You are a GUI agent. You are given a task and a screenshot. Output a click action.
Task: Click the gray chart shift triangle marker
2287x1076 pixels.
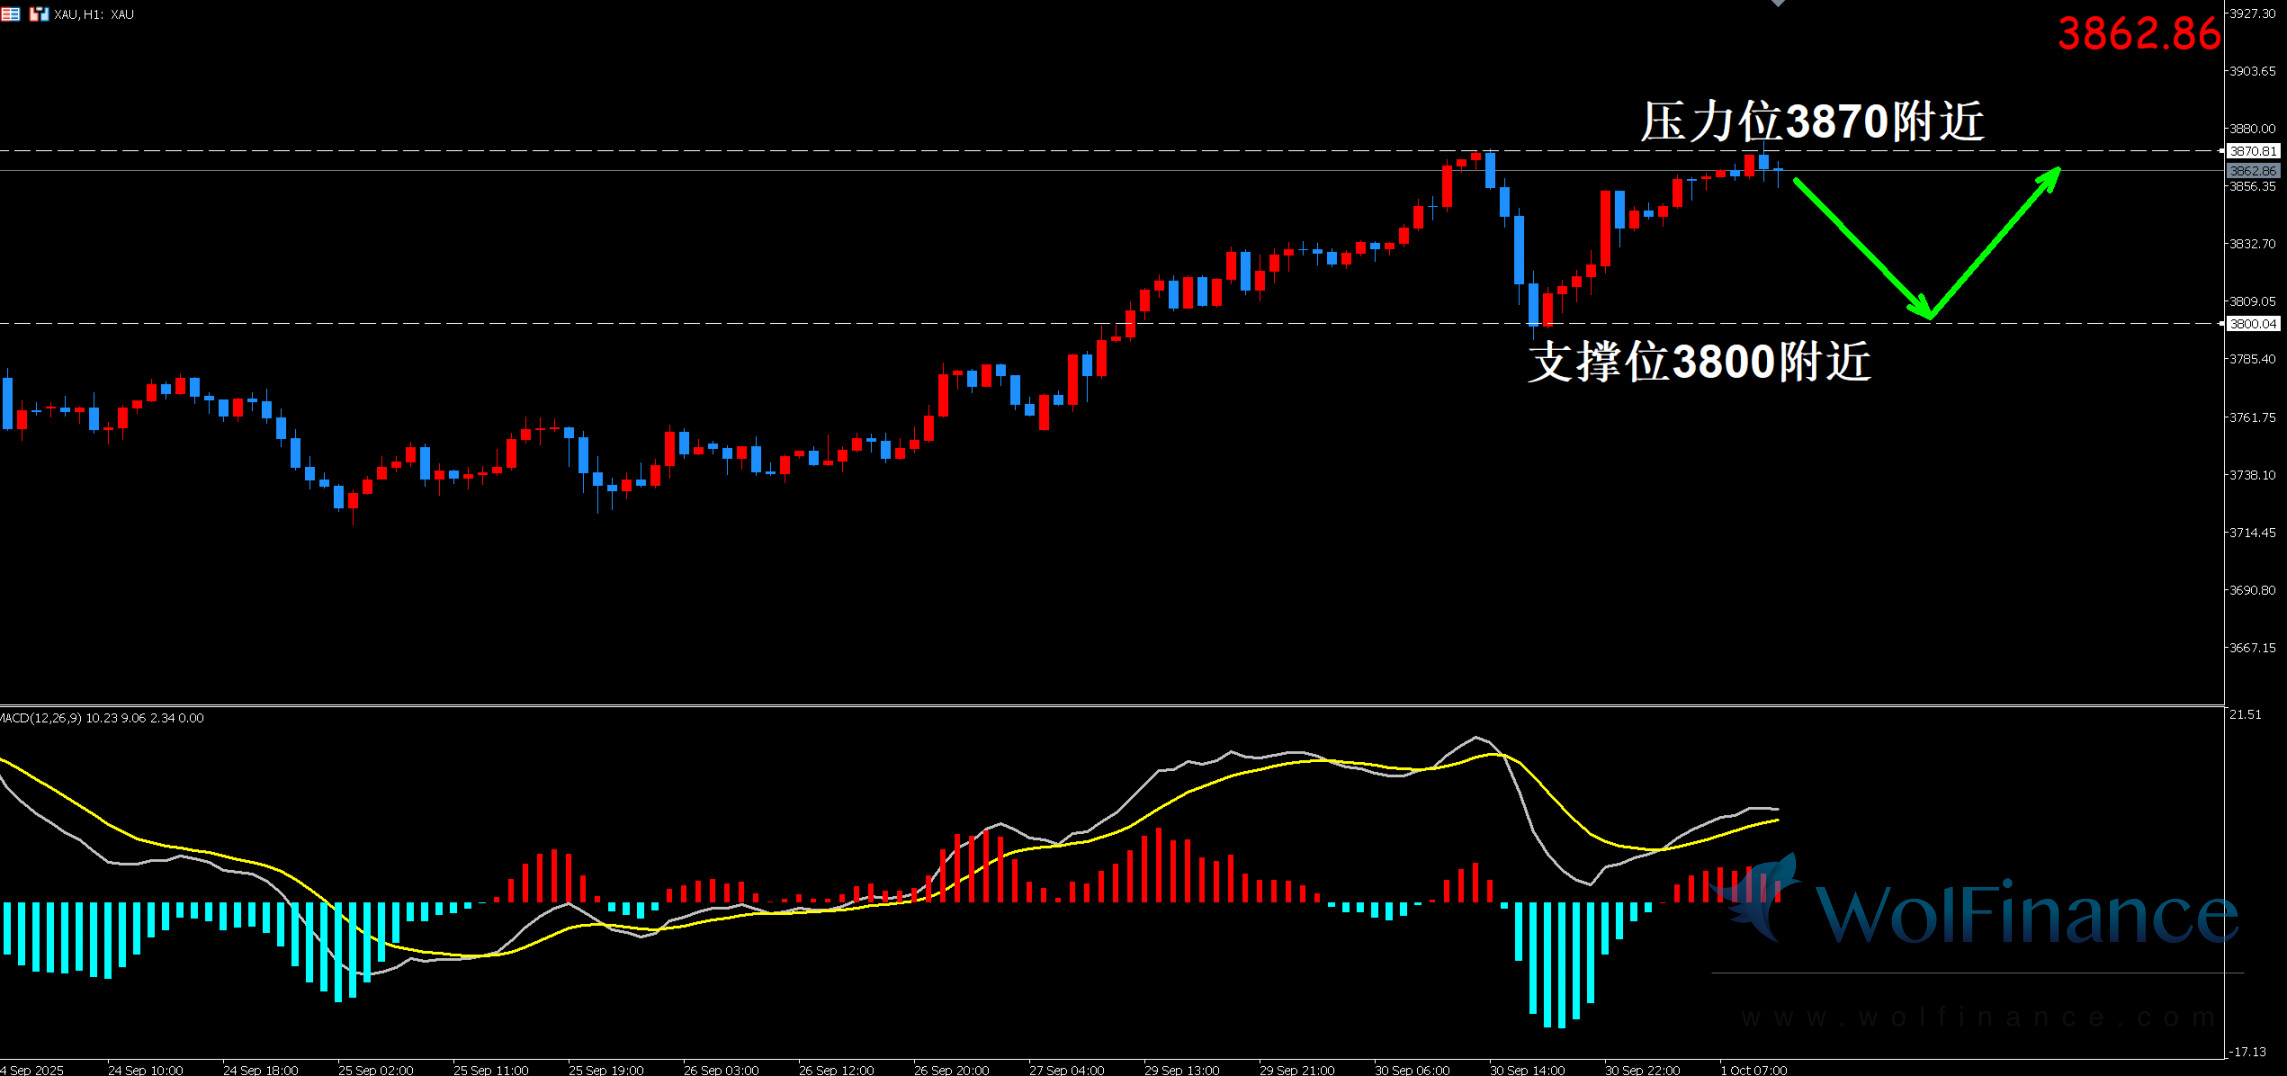pyautogui.click(x=1778, y=3)
